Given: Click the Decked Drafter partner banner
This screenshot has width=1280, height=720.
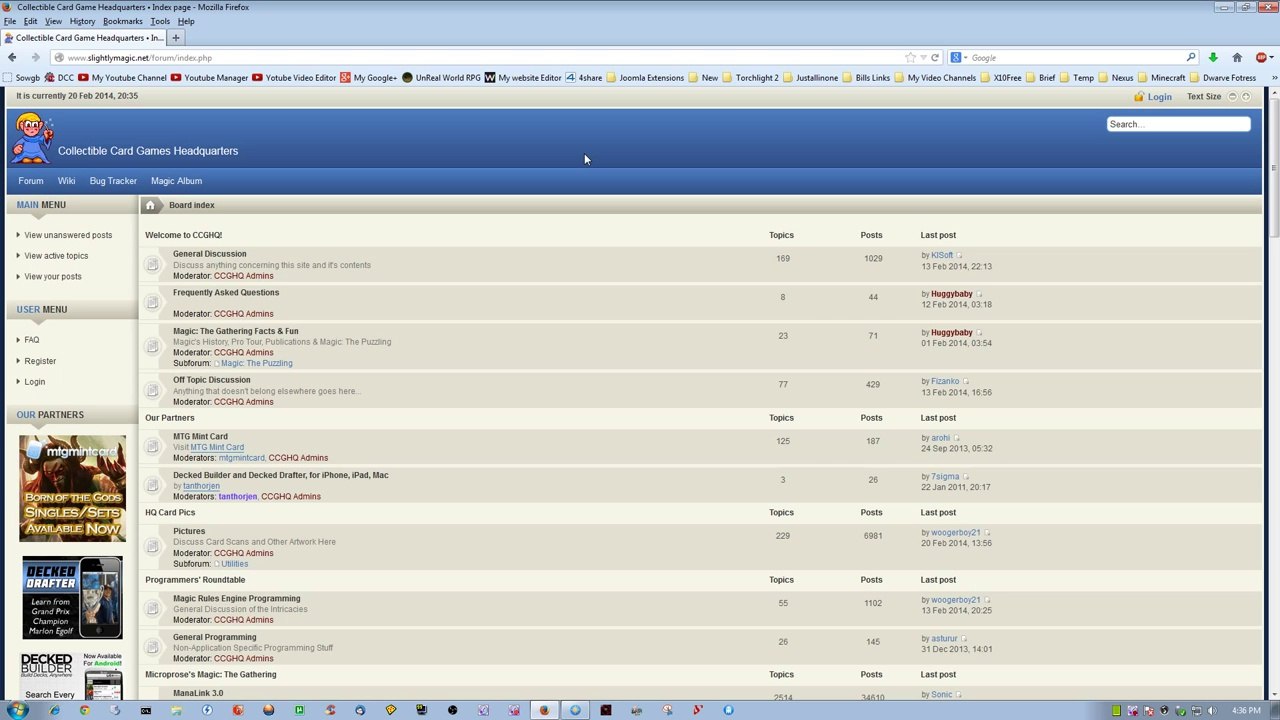Looking at the screenshot, I should coord(72,598).
